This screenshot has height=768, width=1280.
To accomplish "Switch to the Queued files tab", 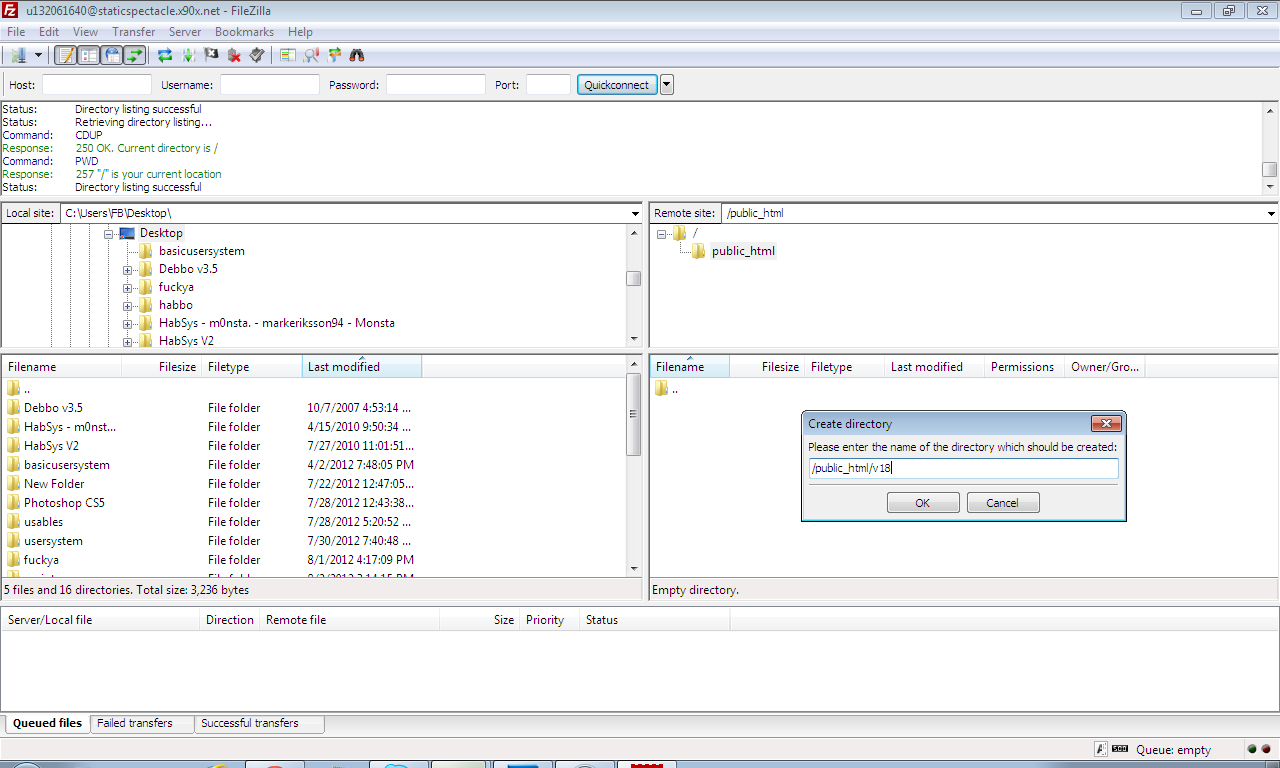I will tap(47, 723).
